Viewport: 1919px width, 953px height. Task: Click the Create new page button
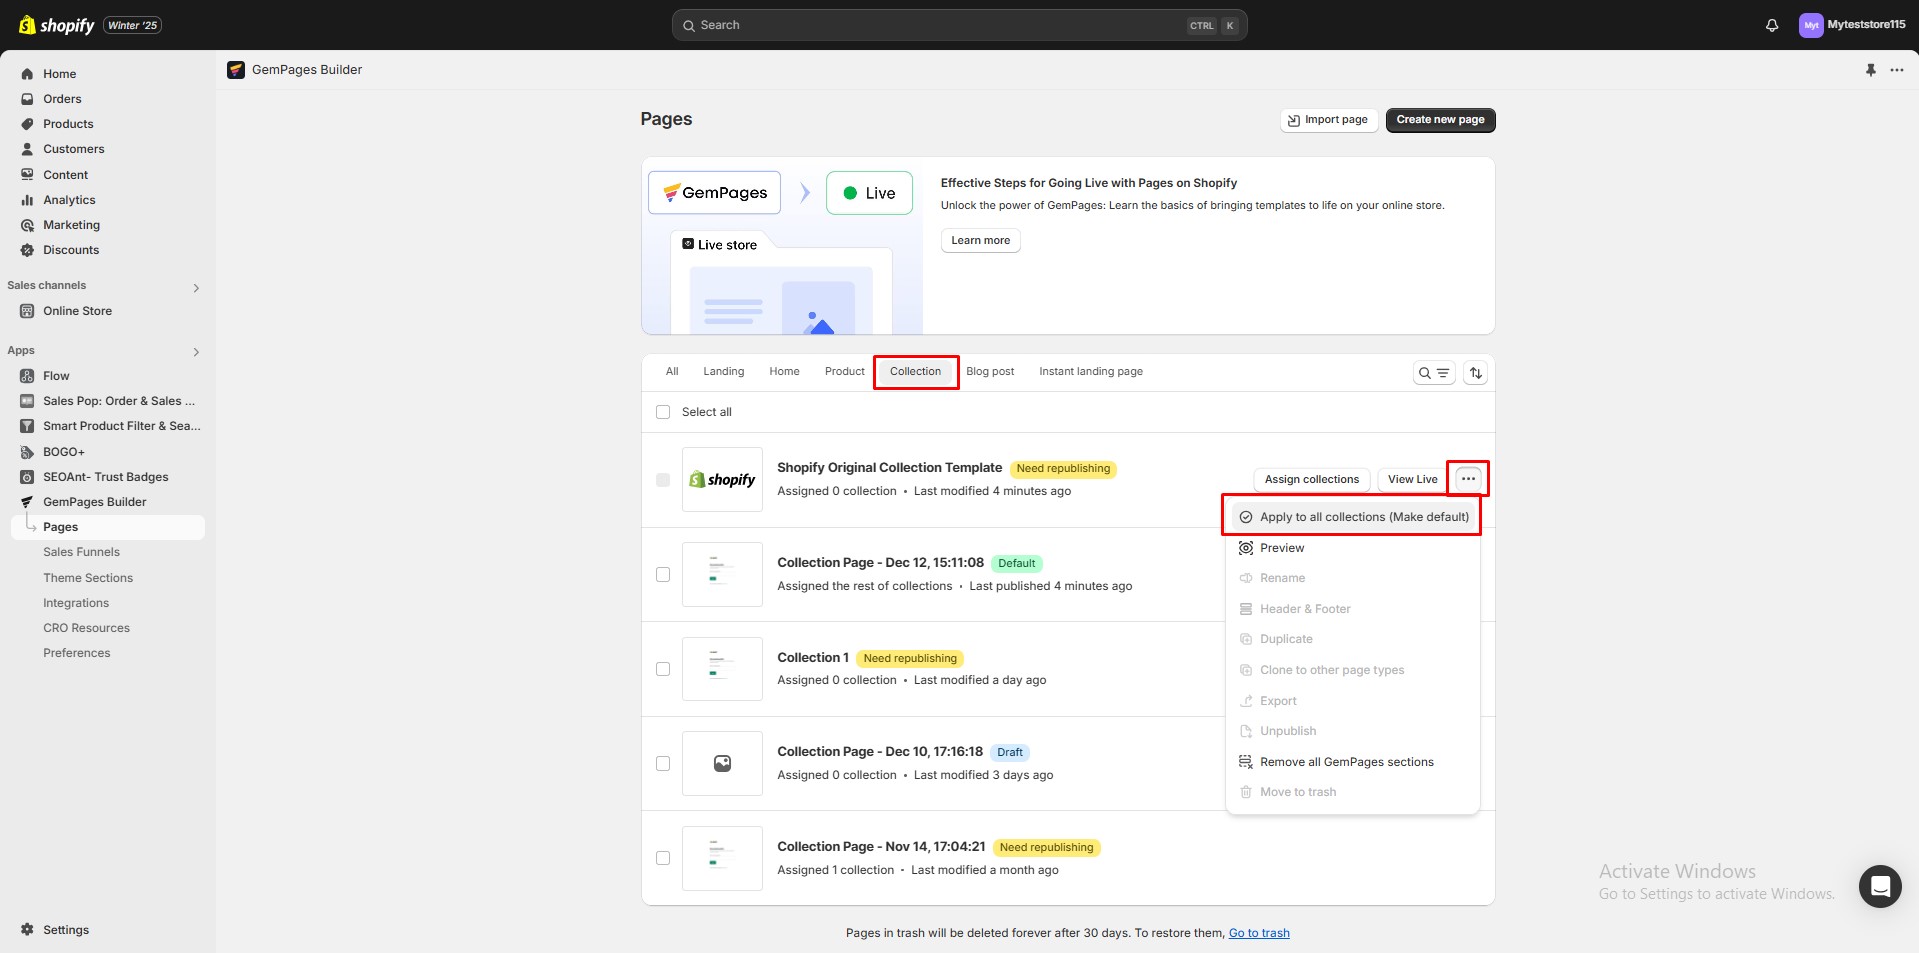[1439, 120]
